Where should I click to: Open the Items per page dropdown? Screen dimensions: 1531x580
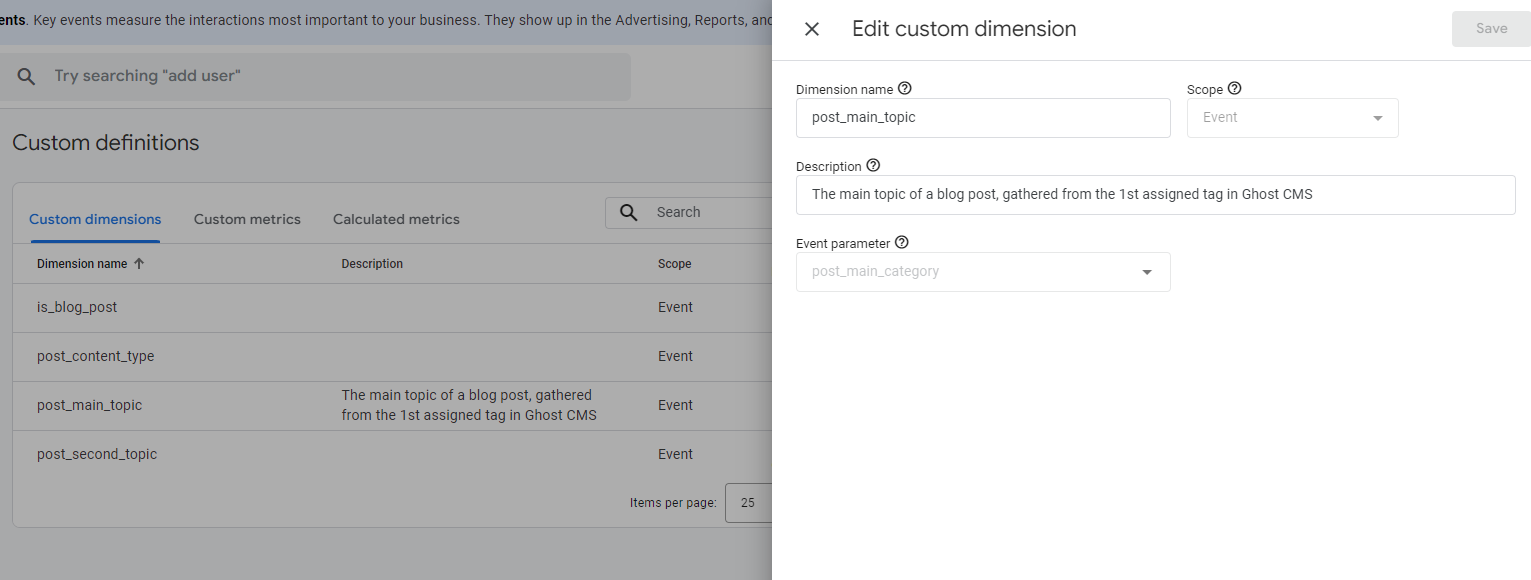(x=748, y=503)
